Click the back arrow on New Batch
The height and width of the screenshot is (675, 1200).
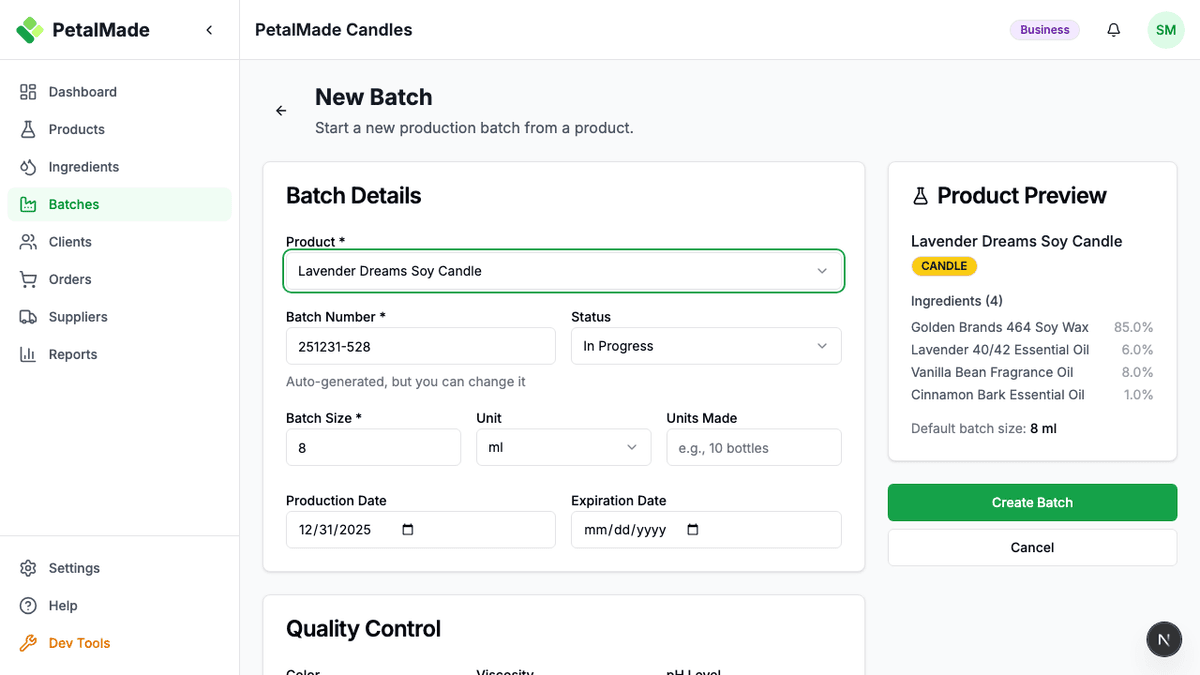tap(281, 111)
